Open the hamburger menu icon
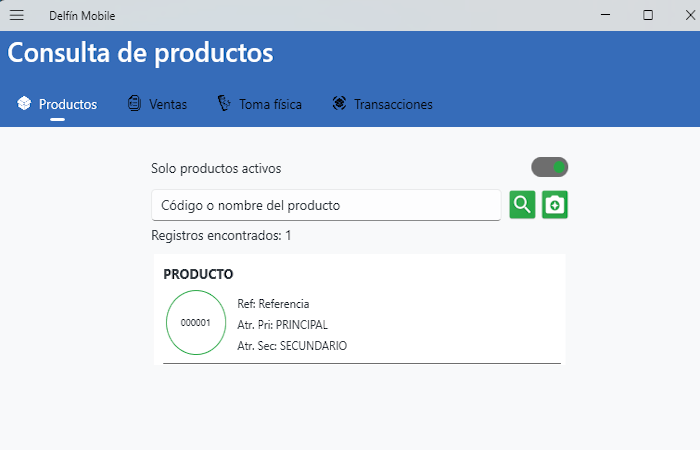This screenshot has height=450, width=700. 17,15
